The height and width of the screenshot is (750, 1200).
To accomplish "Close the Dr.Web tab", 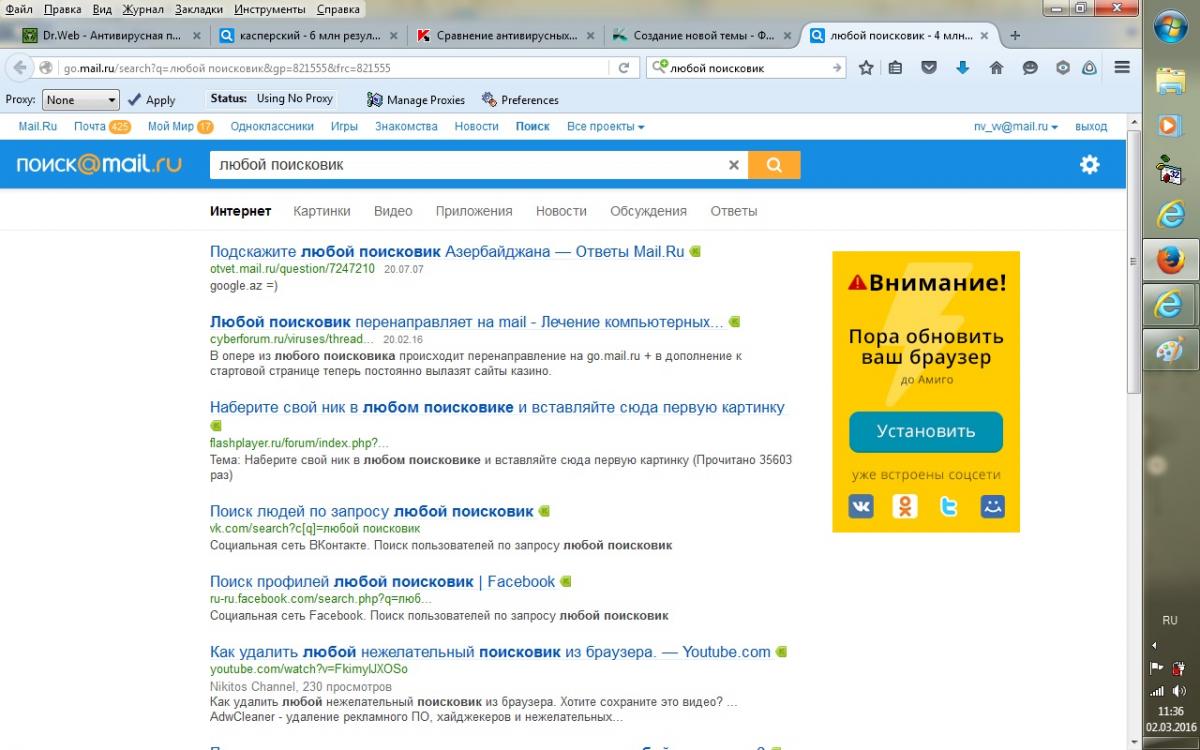I will (x=196, y=35).
